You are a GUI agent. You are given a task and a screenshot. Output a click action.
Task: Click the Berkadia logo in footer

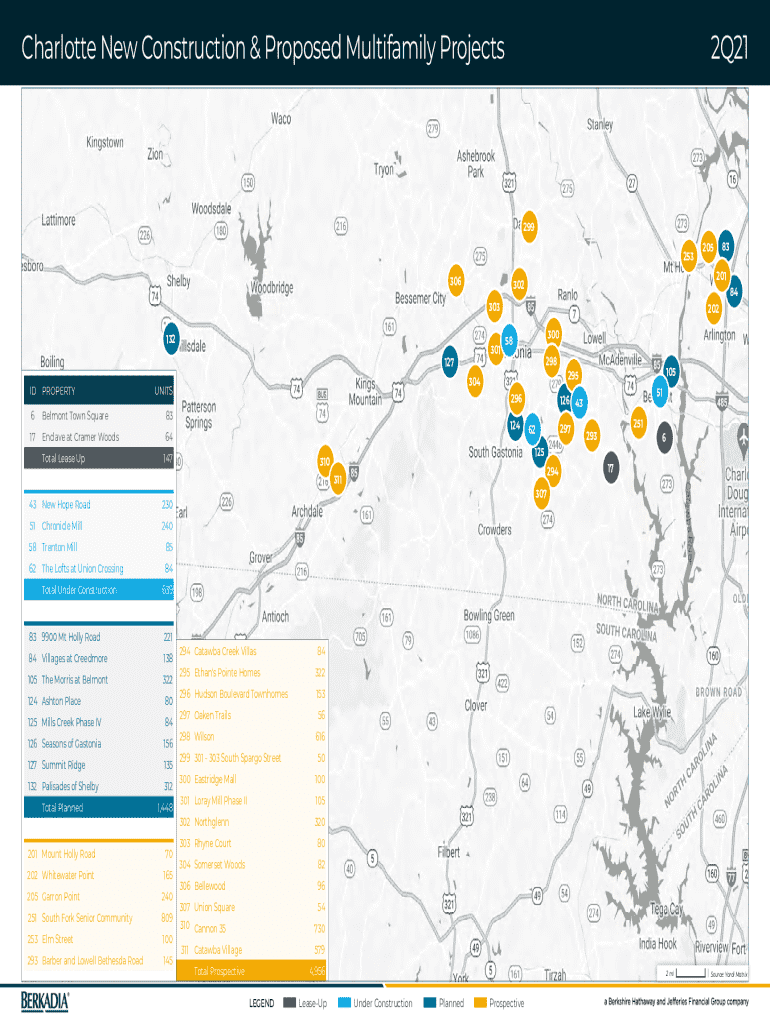[x=46, y=1001]
